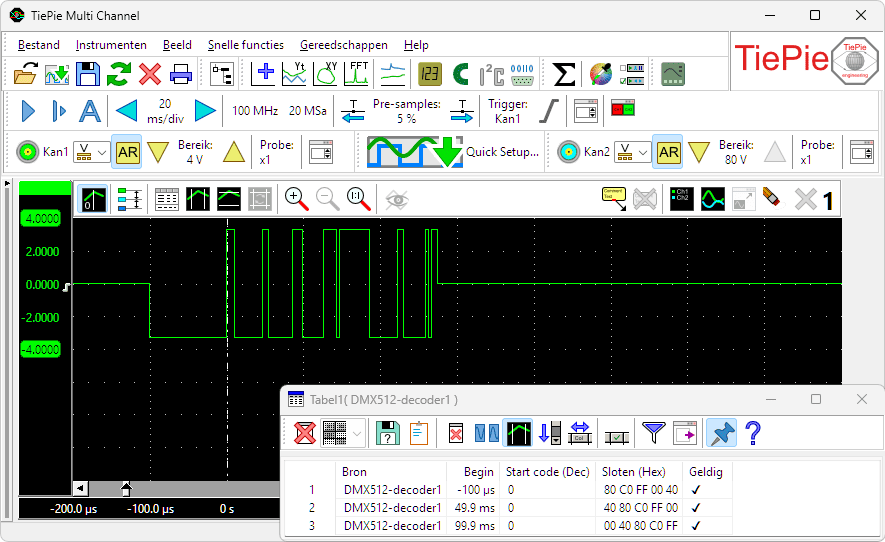Screen dimensions: 885x542
Task: Apply table filter funnel icon
Action: (654, 433)
